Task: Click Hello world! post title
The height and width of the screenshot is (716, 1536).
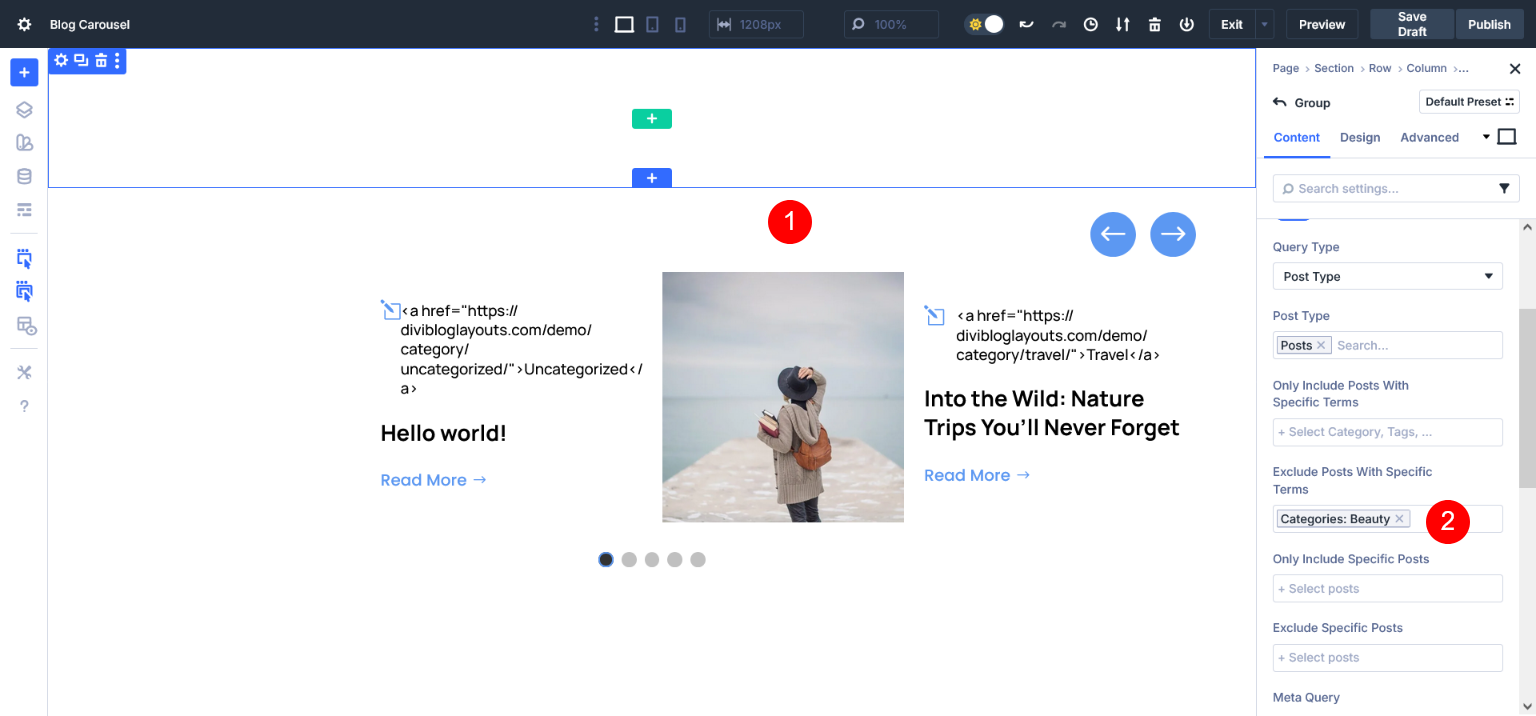Action: coord(444,433)
